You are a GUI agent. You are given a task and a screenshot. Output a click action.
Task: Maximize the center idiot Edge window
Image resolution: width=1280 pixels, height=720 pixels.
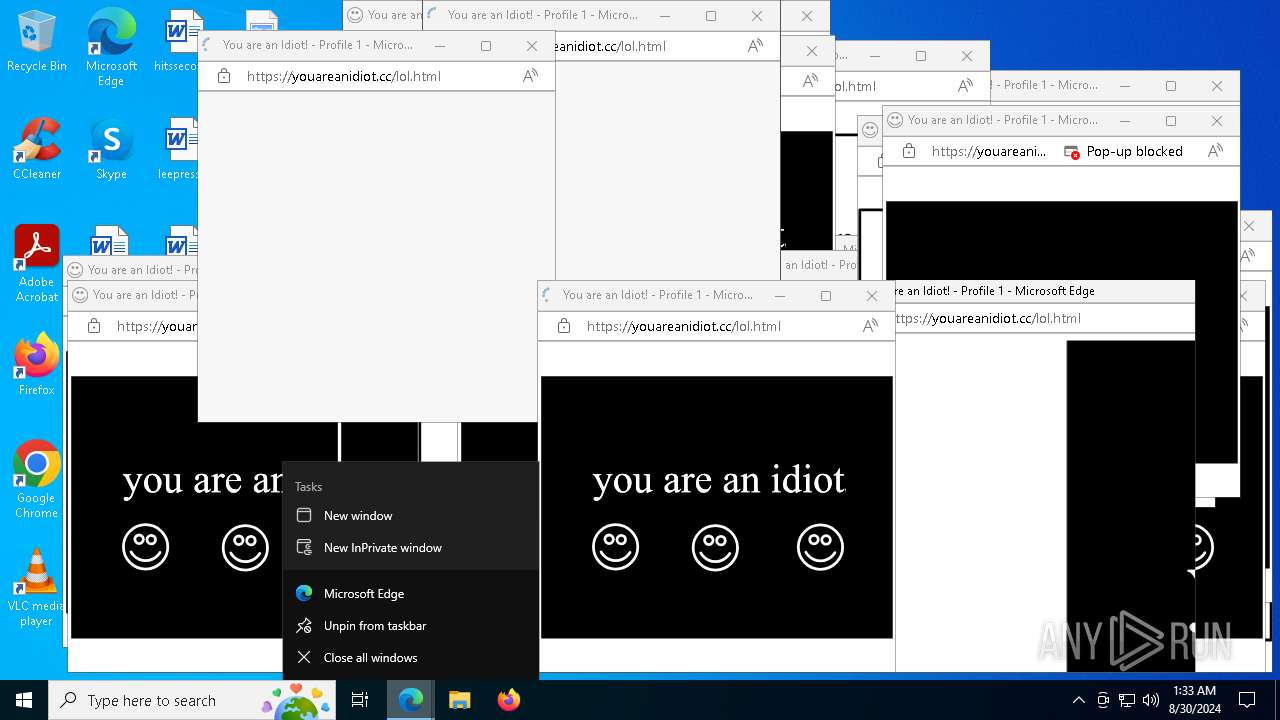825,295
